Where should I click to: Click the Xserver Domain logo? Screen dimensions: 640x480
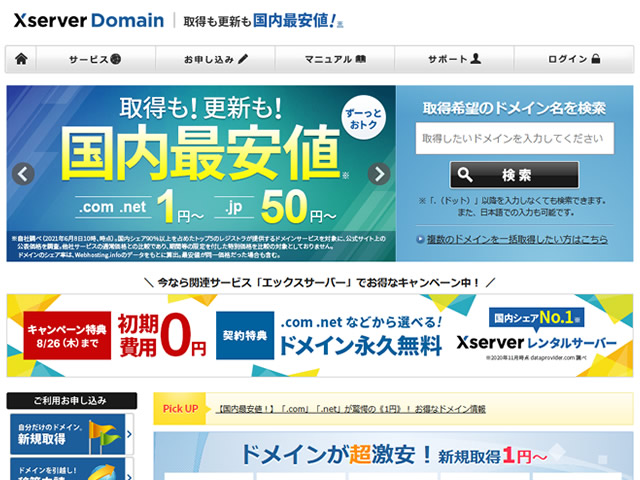89,20
